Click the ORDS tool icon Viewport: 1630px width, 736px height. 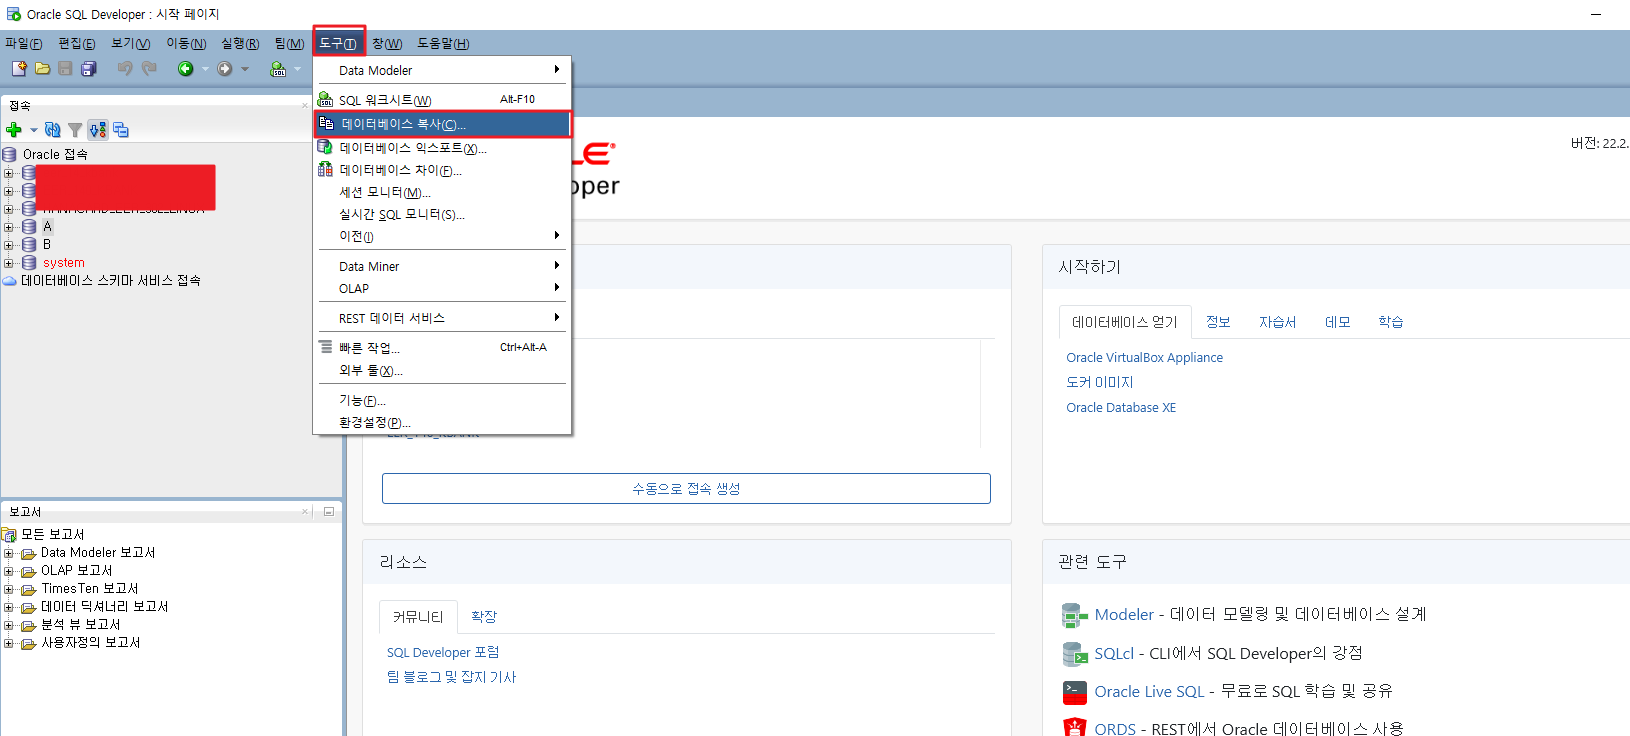point(1074,727)
